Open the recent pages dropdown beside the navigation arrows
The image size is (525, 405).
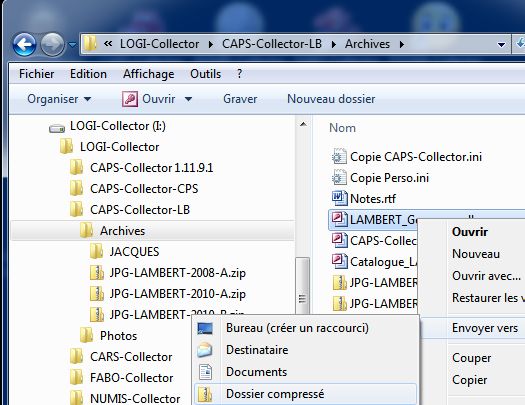click(72, 44)
